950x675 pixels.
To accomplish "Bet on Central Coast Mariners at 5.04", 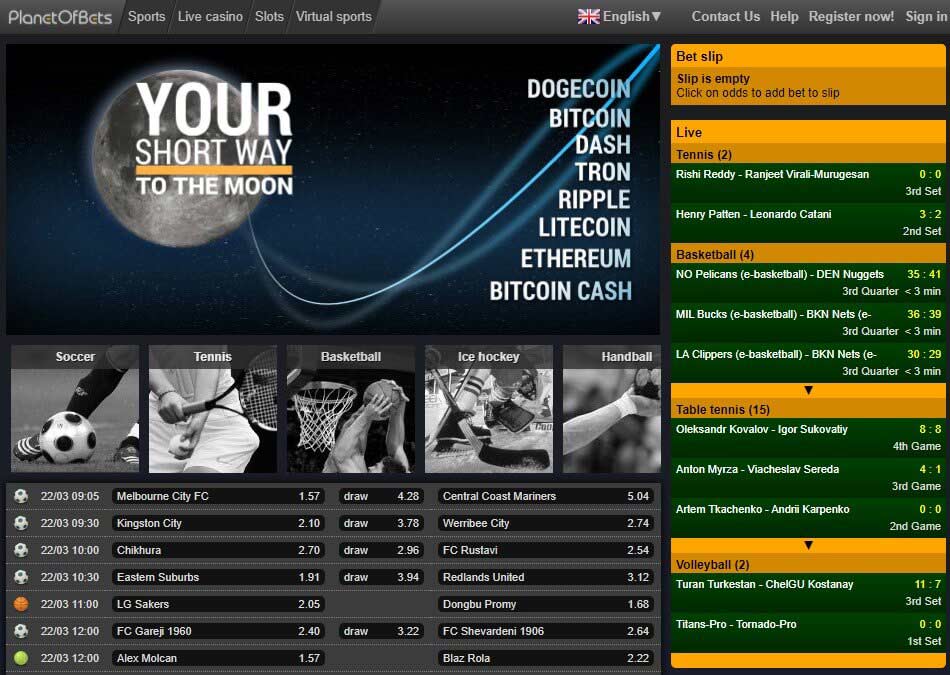I will point(545,496).
